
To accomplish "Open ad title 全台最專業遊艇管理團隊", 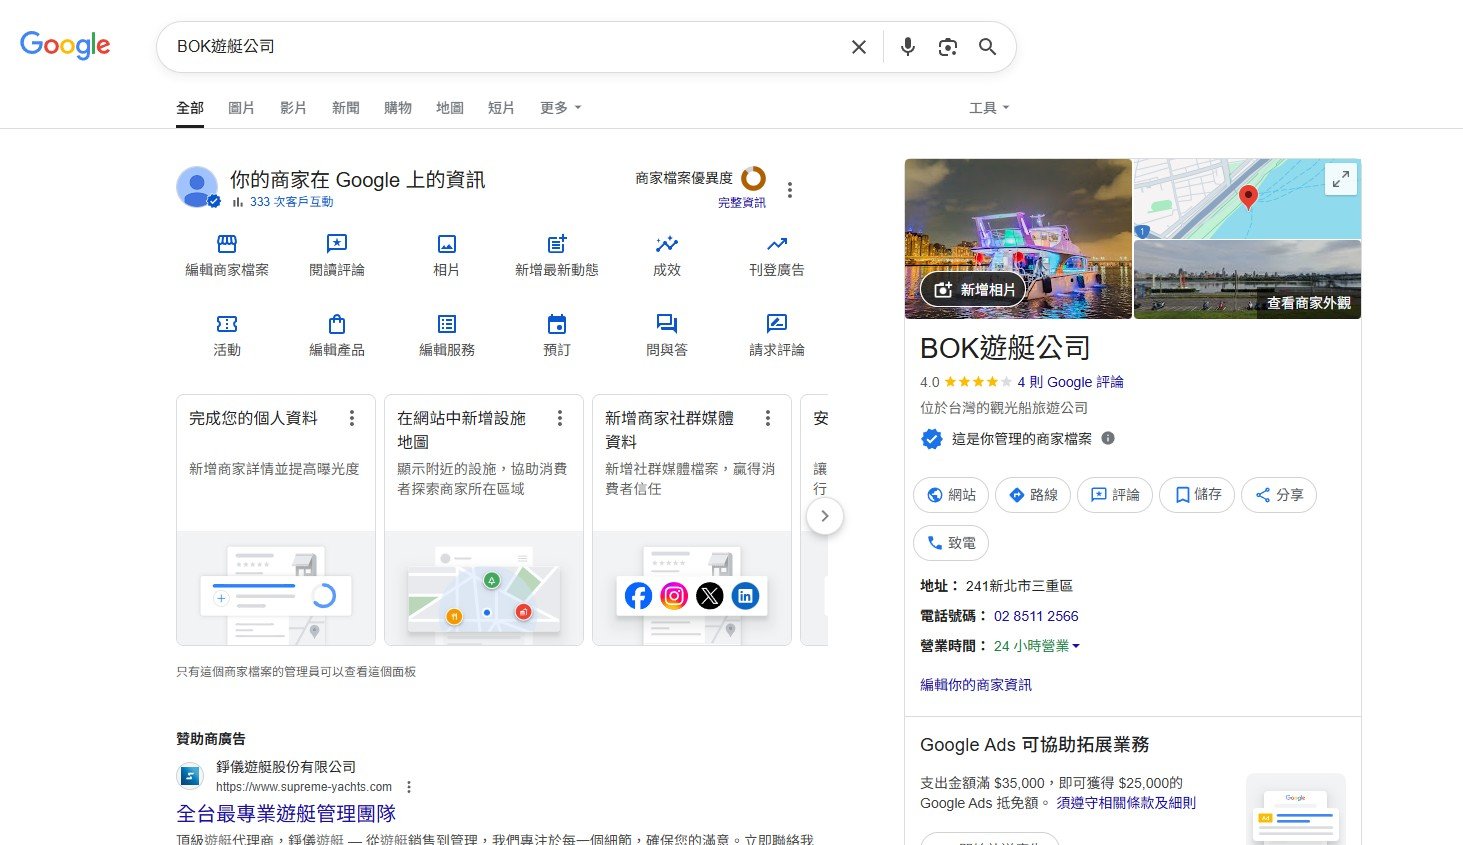I will pos(286,814).
